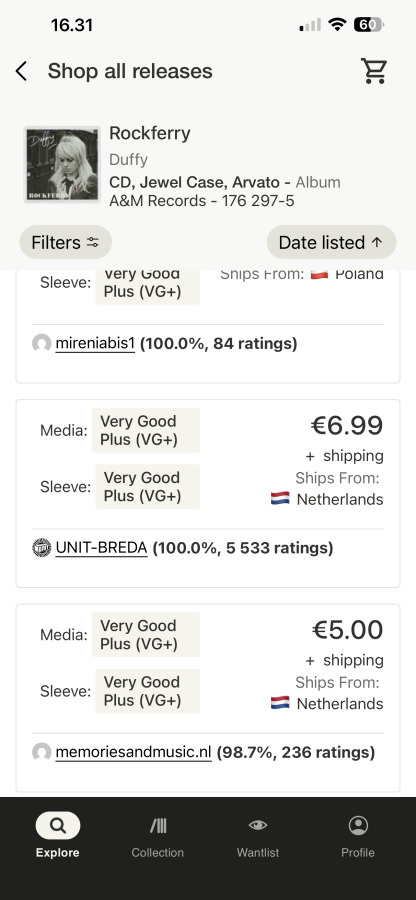Select the €6.99 listing price
Screen dimensions: 416x900
pyautogui.click(x=347, y=425)
